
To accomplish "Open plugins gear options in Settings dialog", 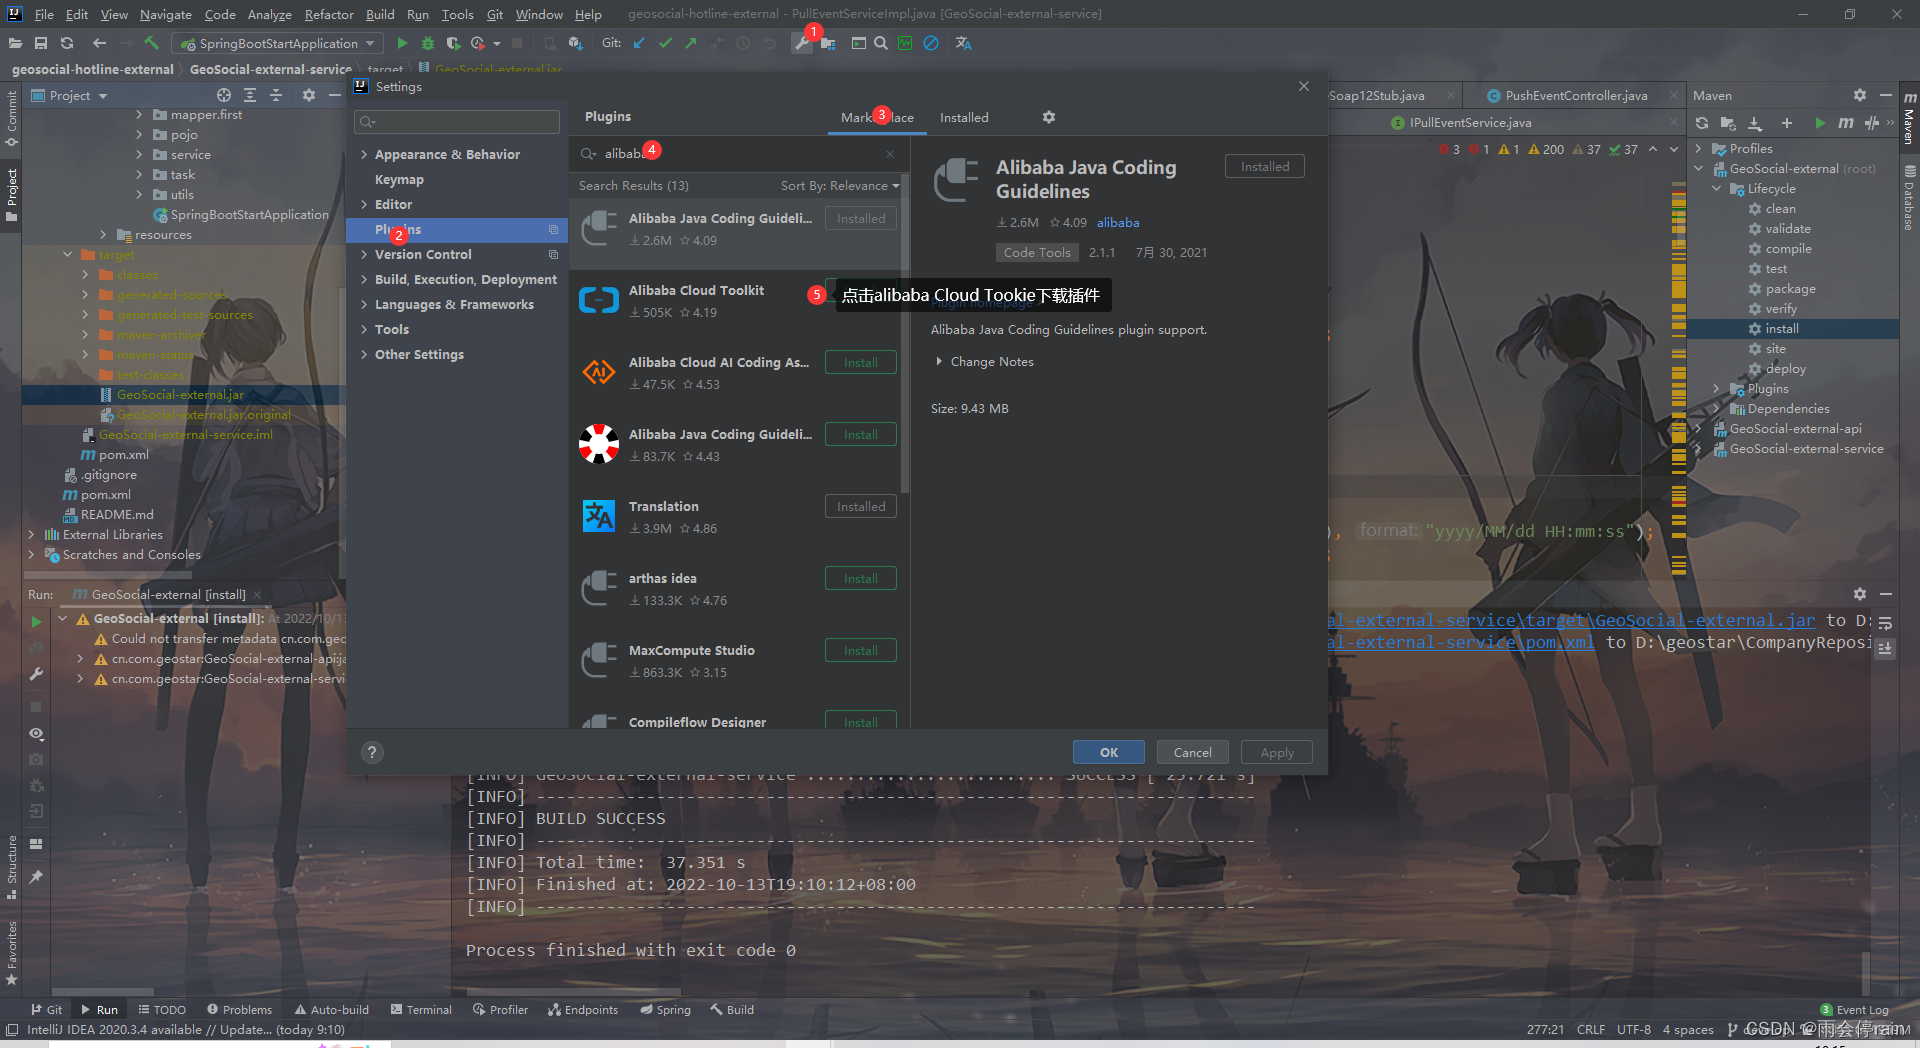I will [1049, 117].
